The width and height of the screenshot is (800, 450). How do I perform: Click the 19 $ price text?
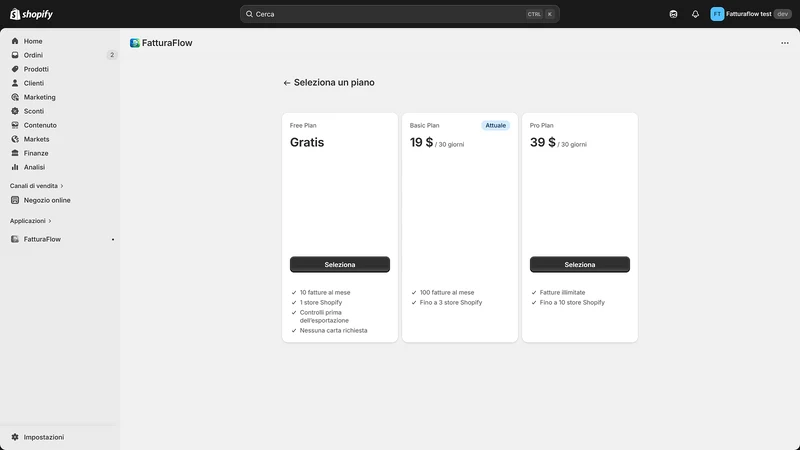point(421,142)
